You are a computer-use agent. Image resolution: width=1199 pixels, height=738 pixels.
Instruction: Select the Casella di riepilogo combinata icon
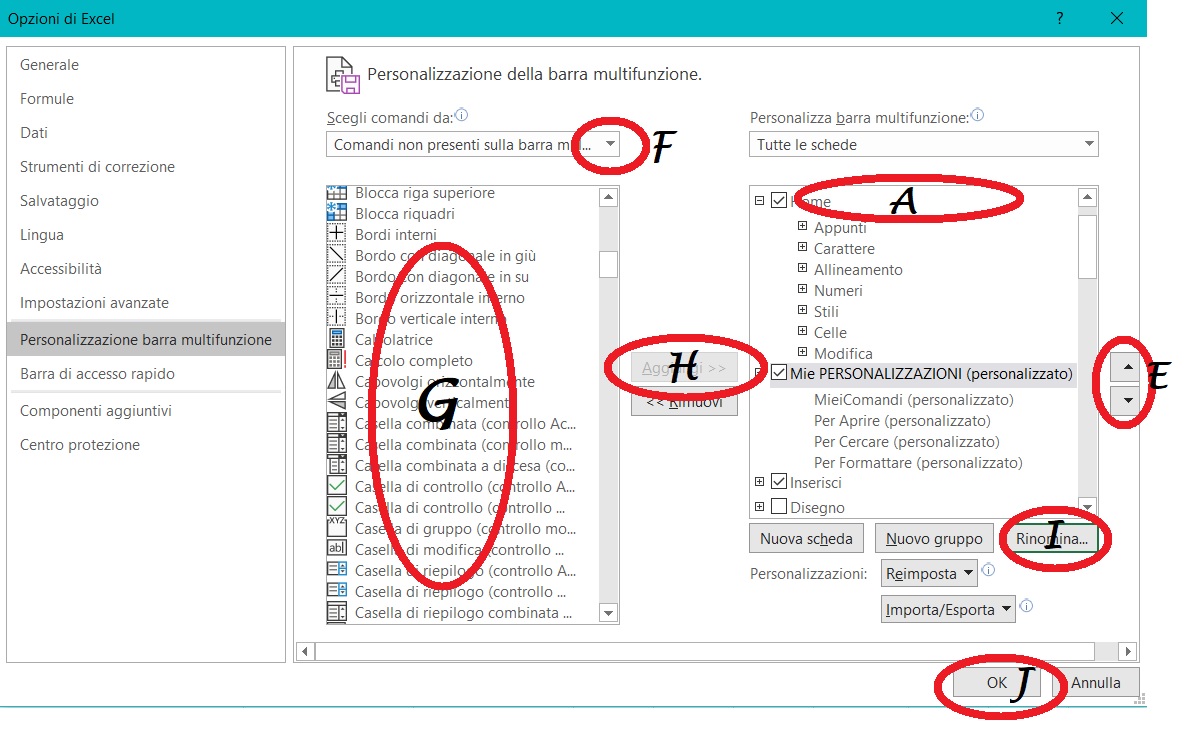(336, 612)
